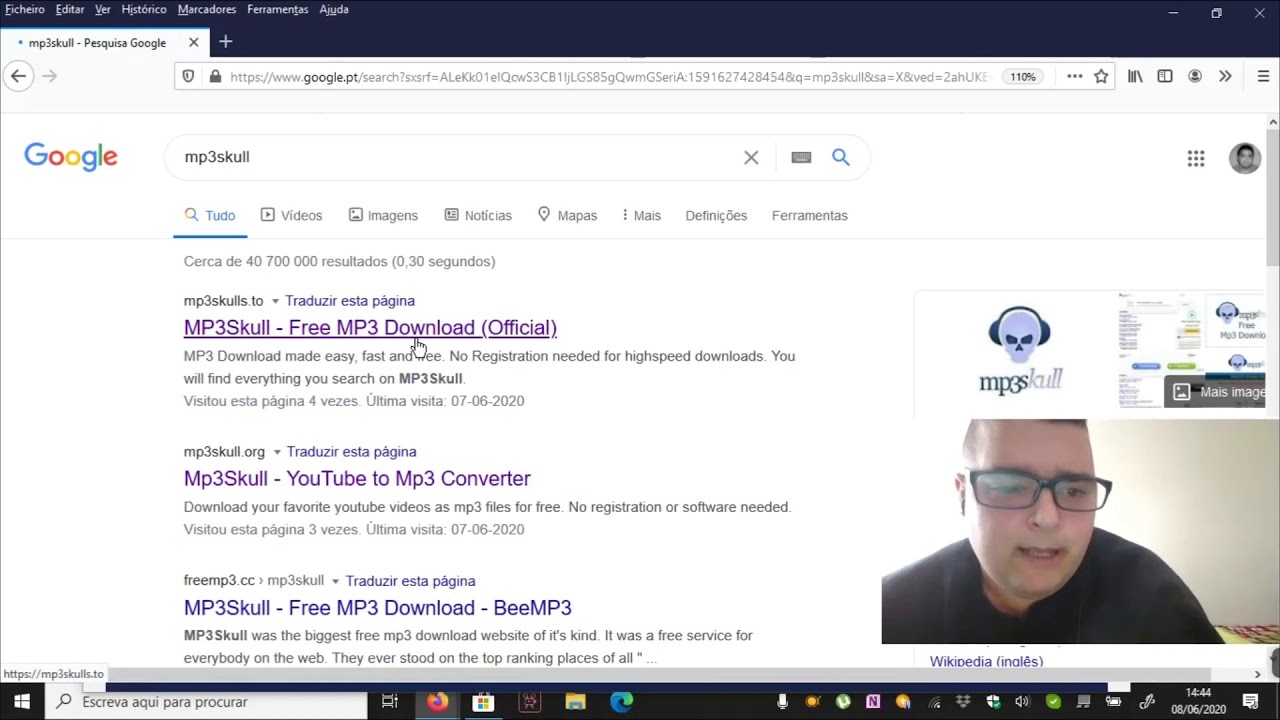The image size is (1280, 720).
Task: Switch to the Notícias results tab
Action: click(478, 215)
